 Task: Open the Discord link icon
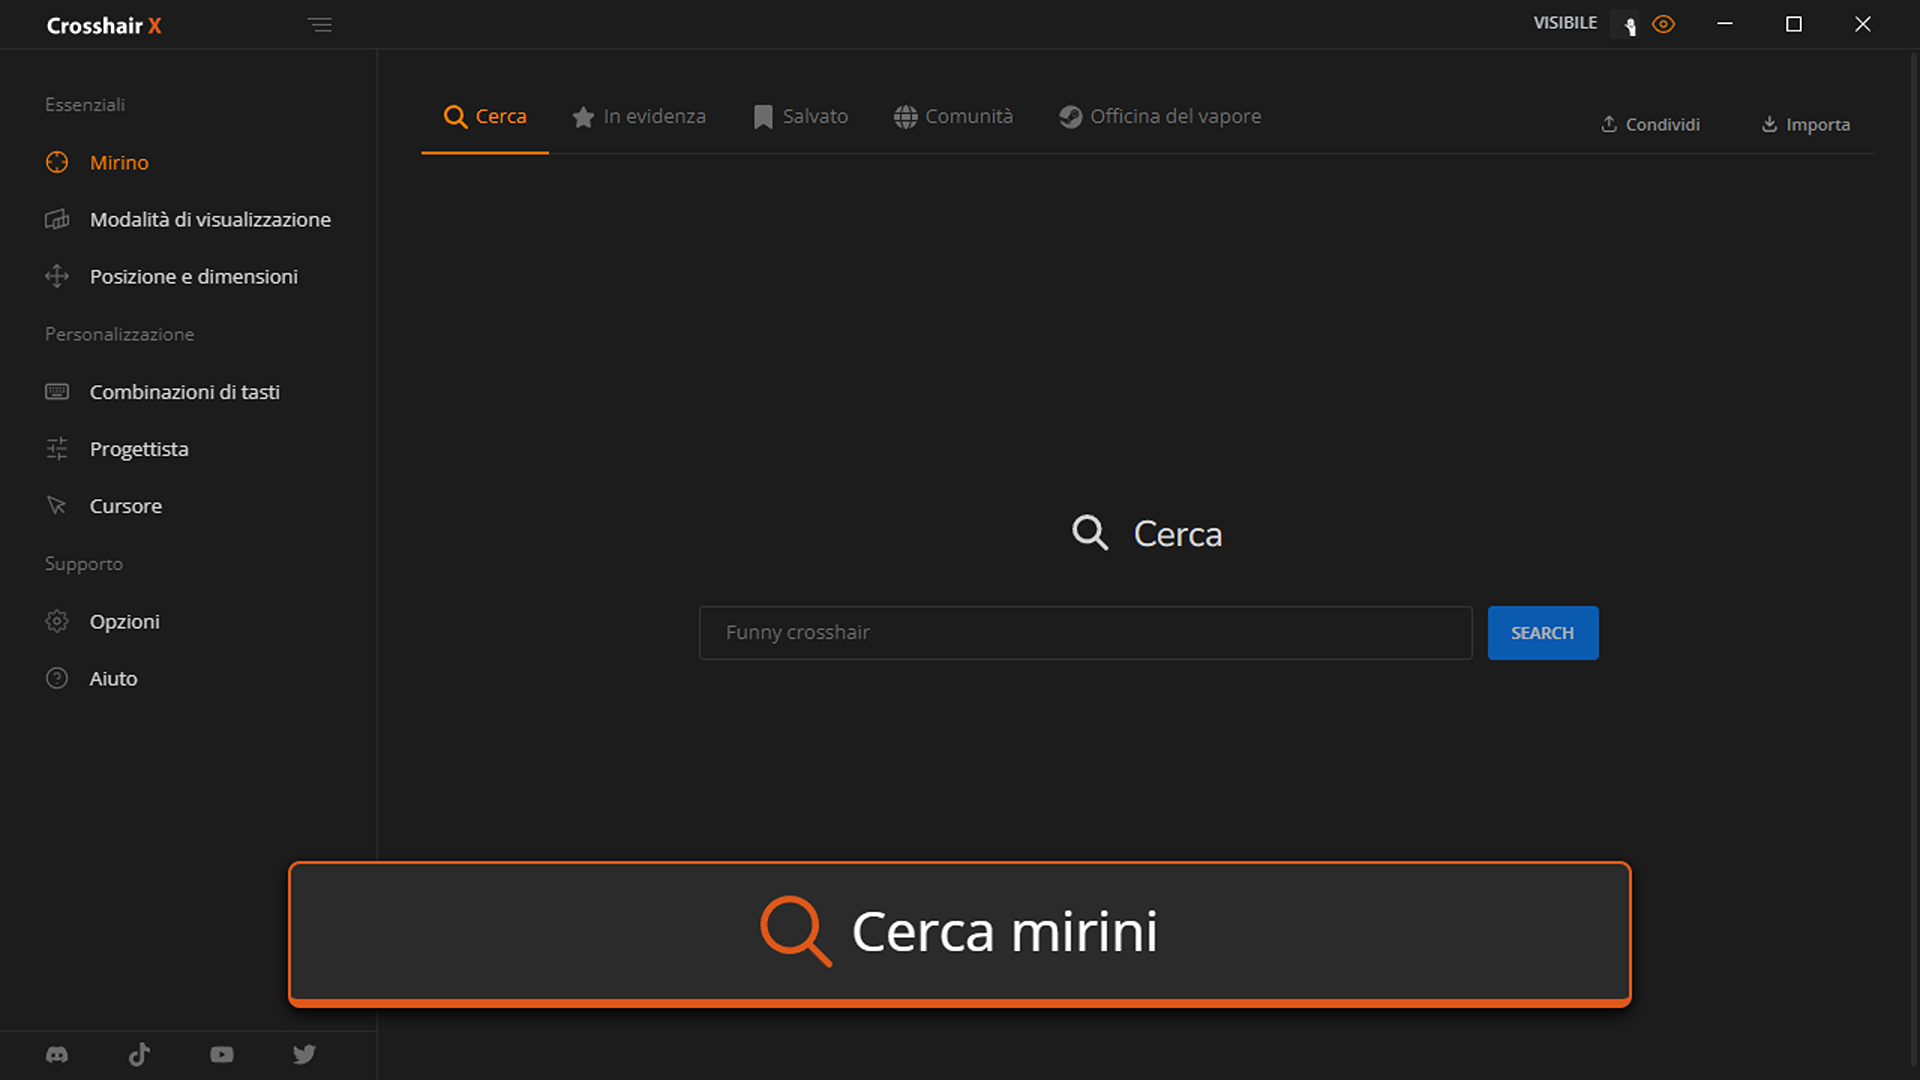click(57, 1054)
